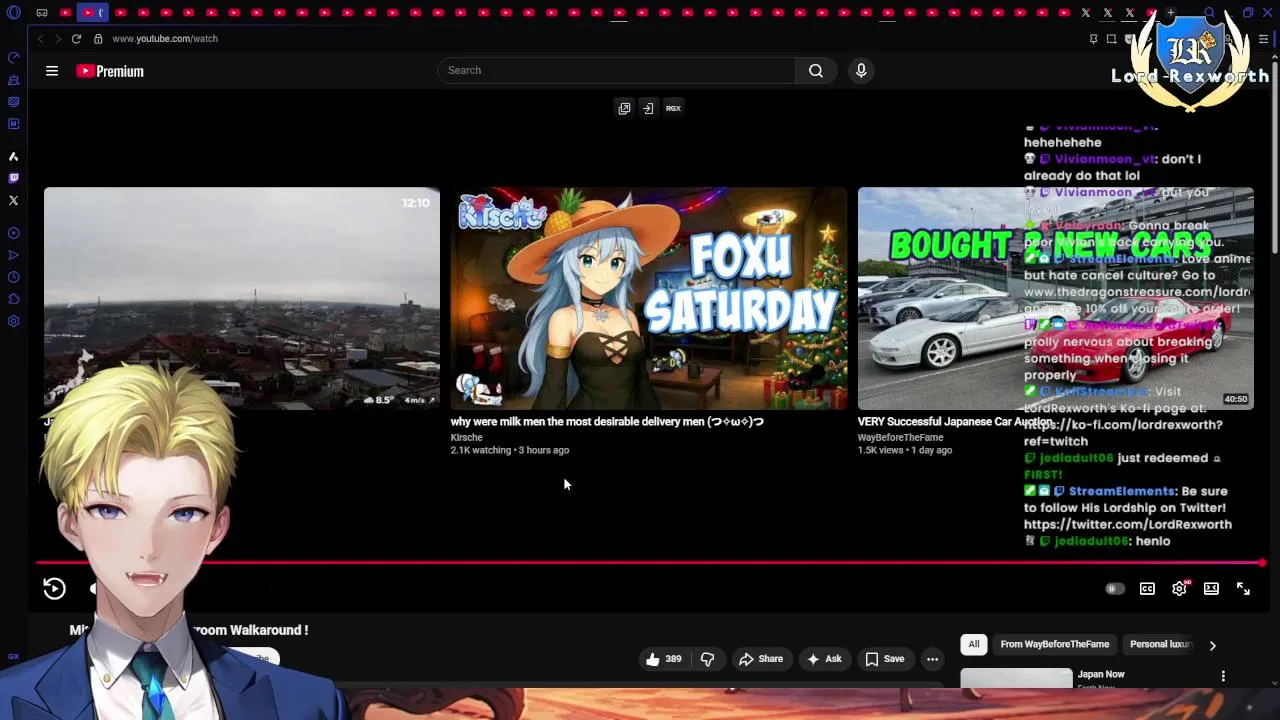This screenshot has height=720, width=1280.
Task: Go forward with the browser forward arrow
Action: point(57,39)
